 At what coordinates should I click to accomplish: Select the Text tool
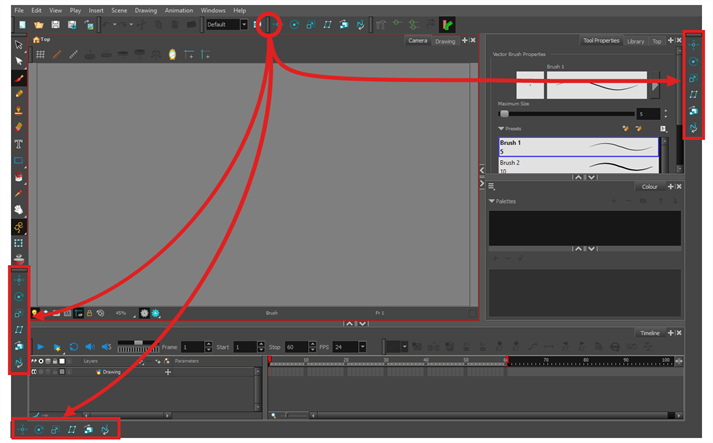[19, 144]
